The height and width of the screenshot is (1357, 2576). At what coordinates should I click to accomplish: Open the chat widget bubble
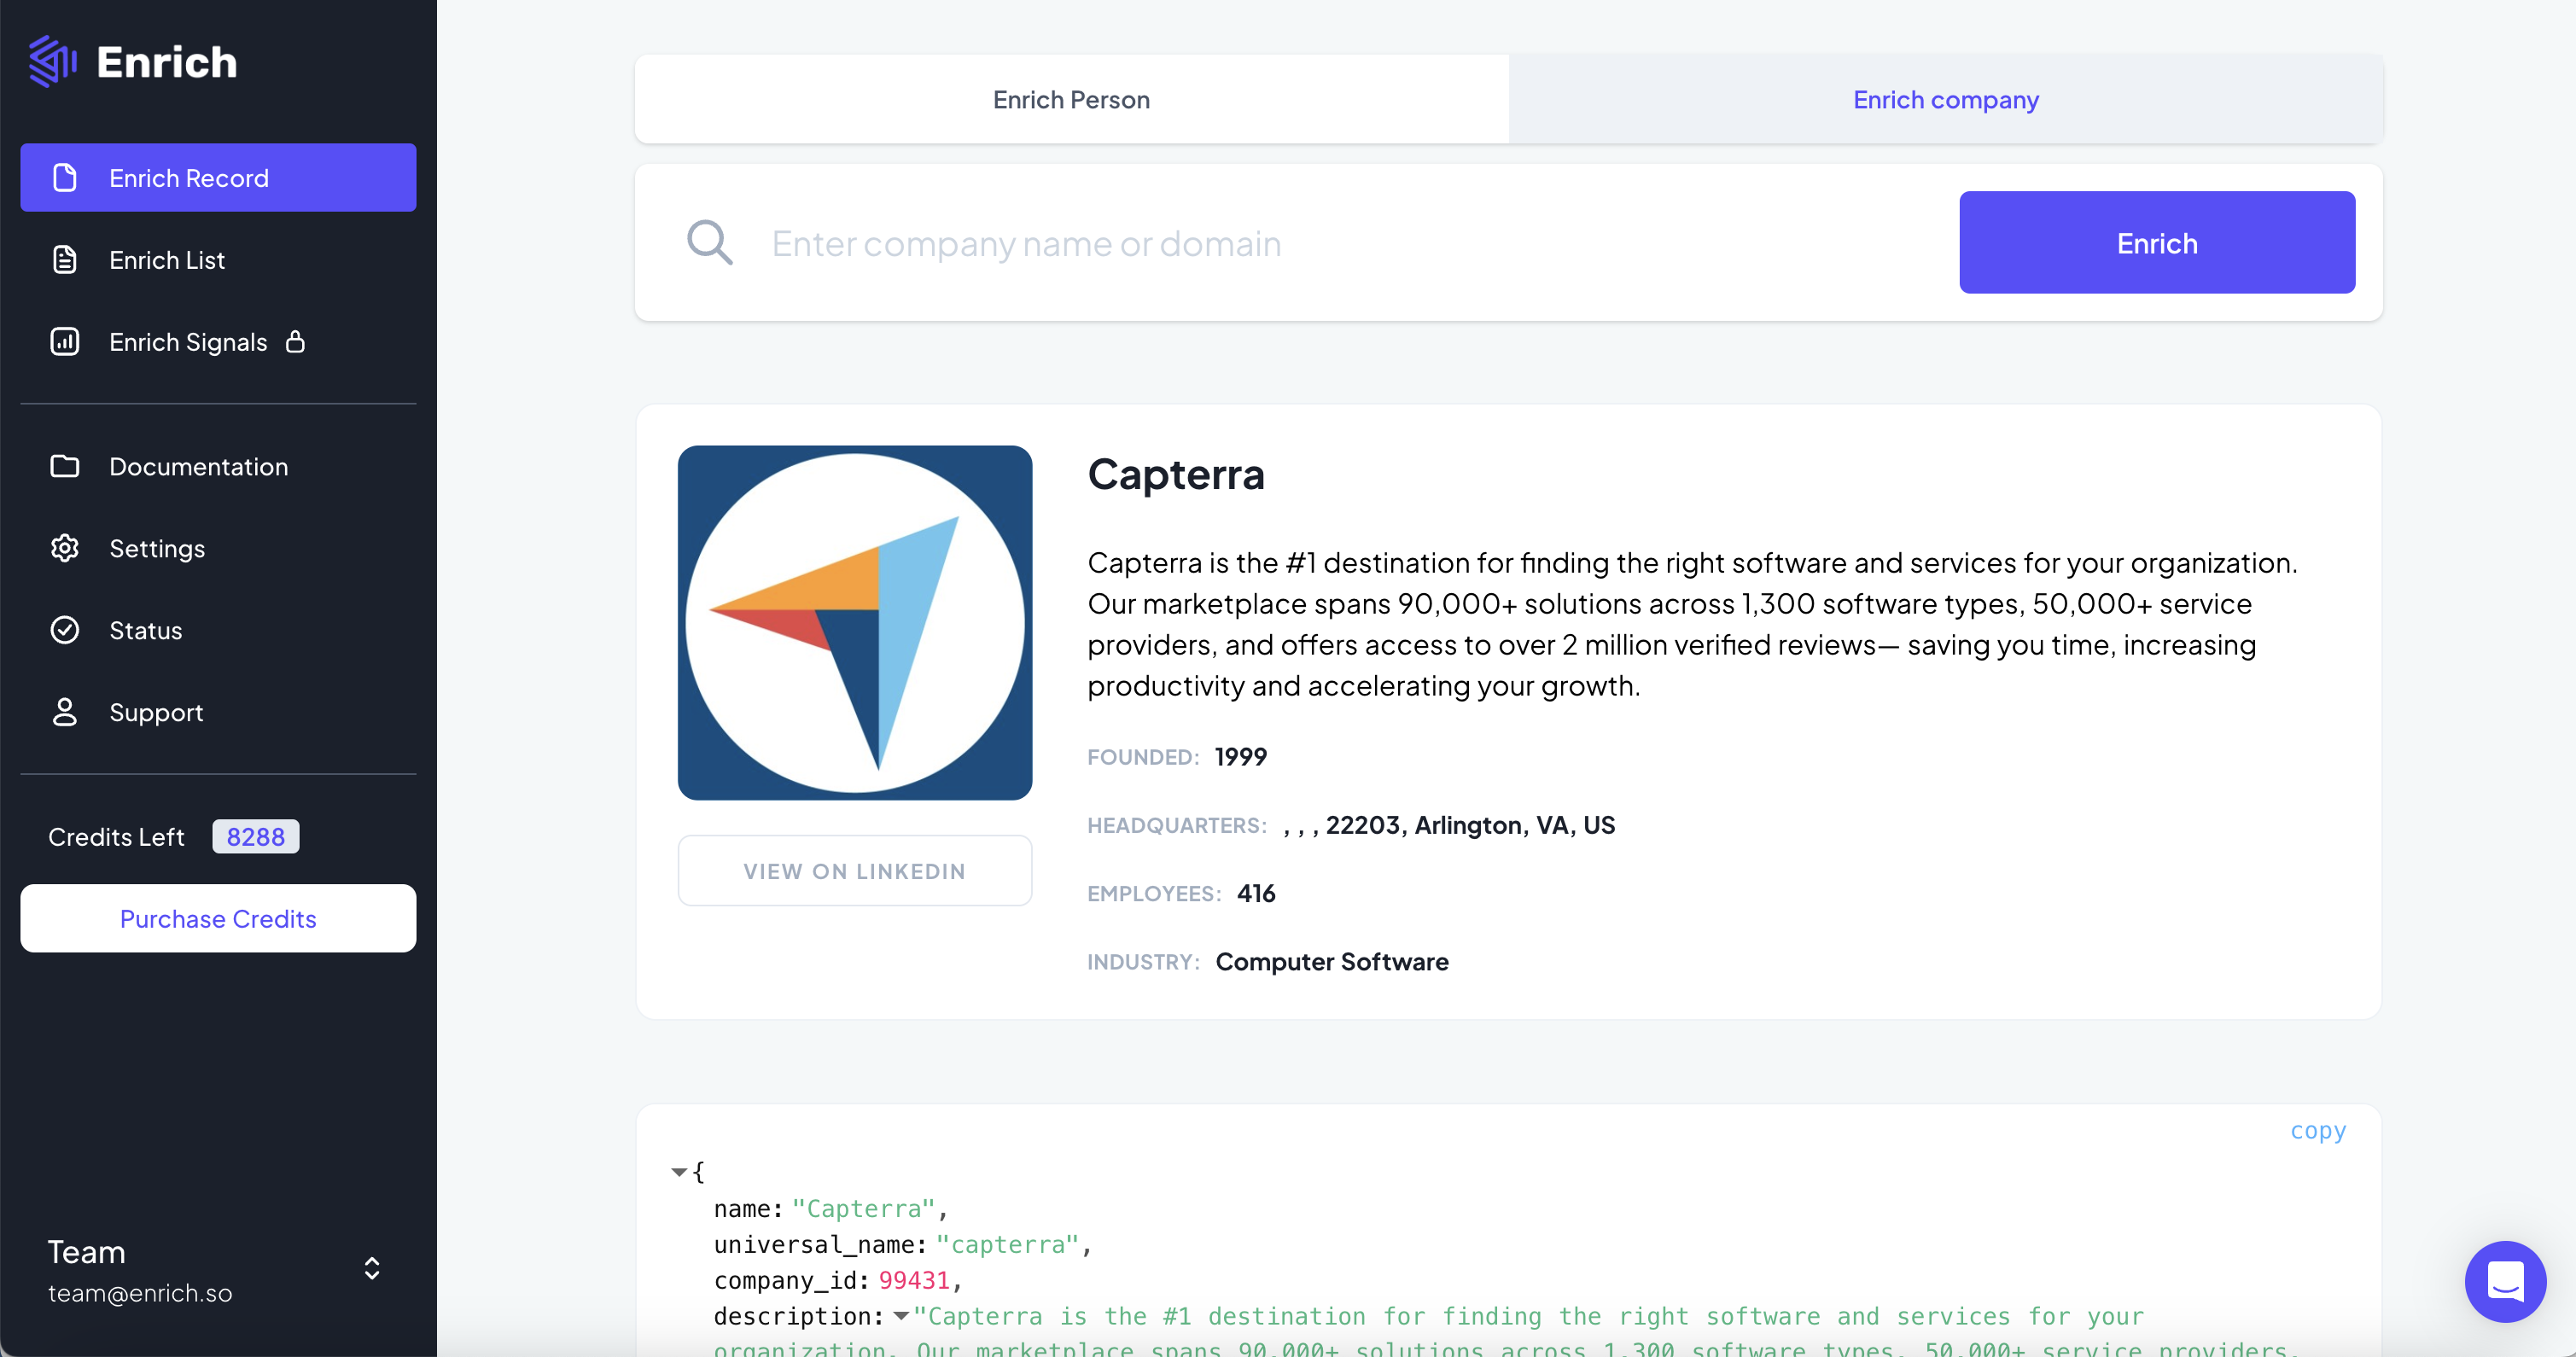tap(2505, 1281)
